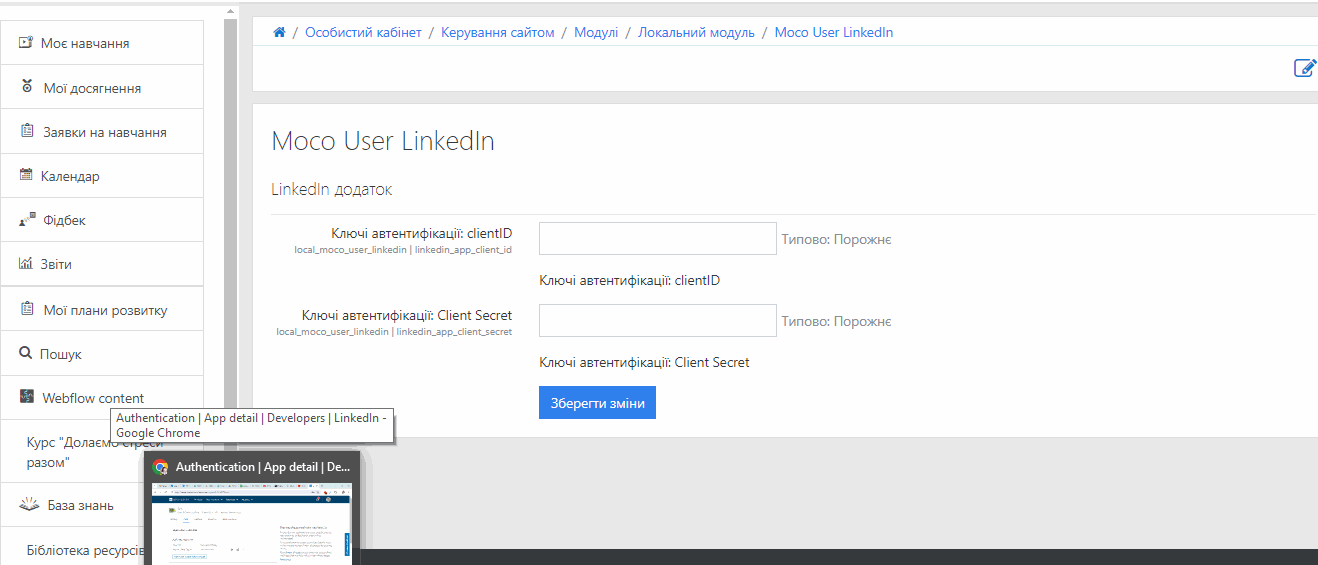
Task: Click the clientID input field
Action: tap(657, 239)
